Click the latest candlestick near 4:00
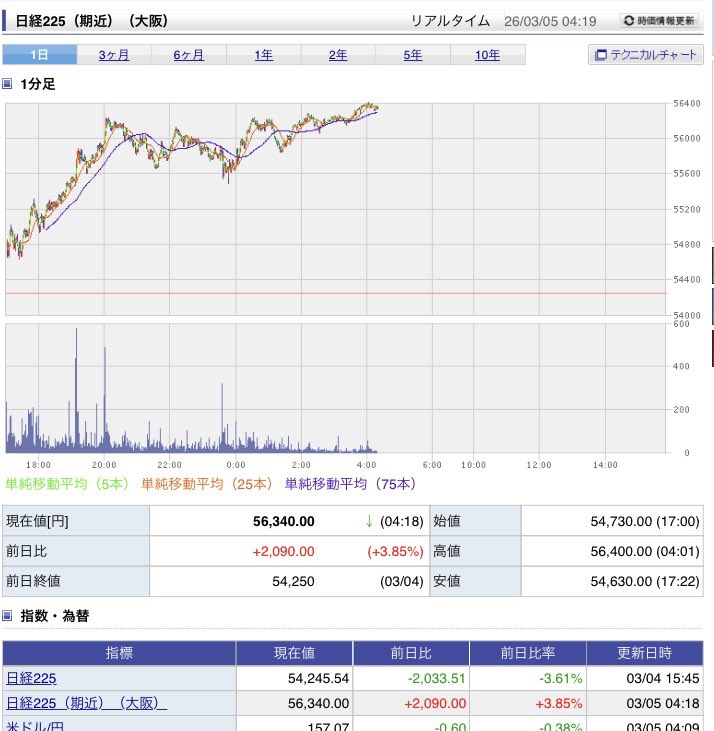The height and width of the screenshot is (731, 714). [376, 109]
